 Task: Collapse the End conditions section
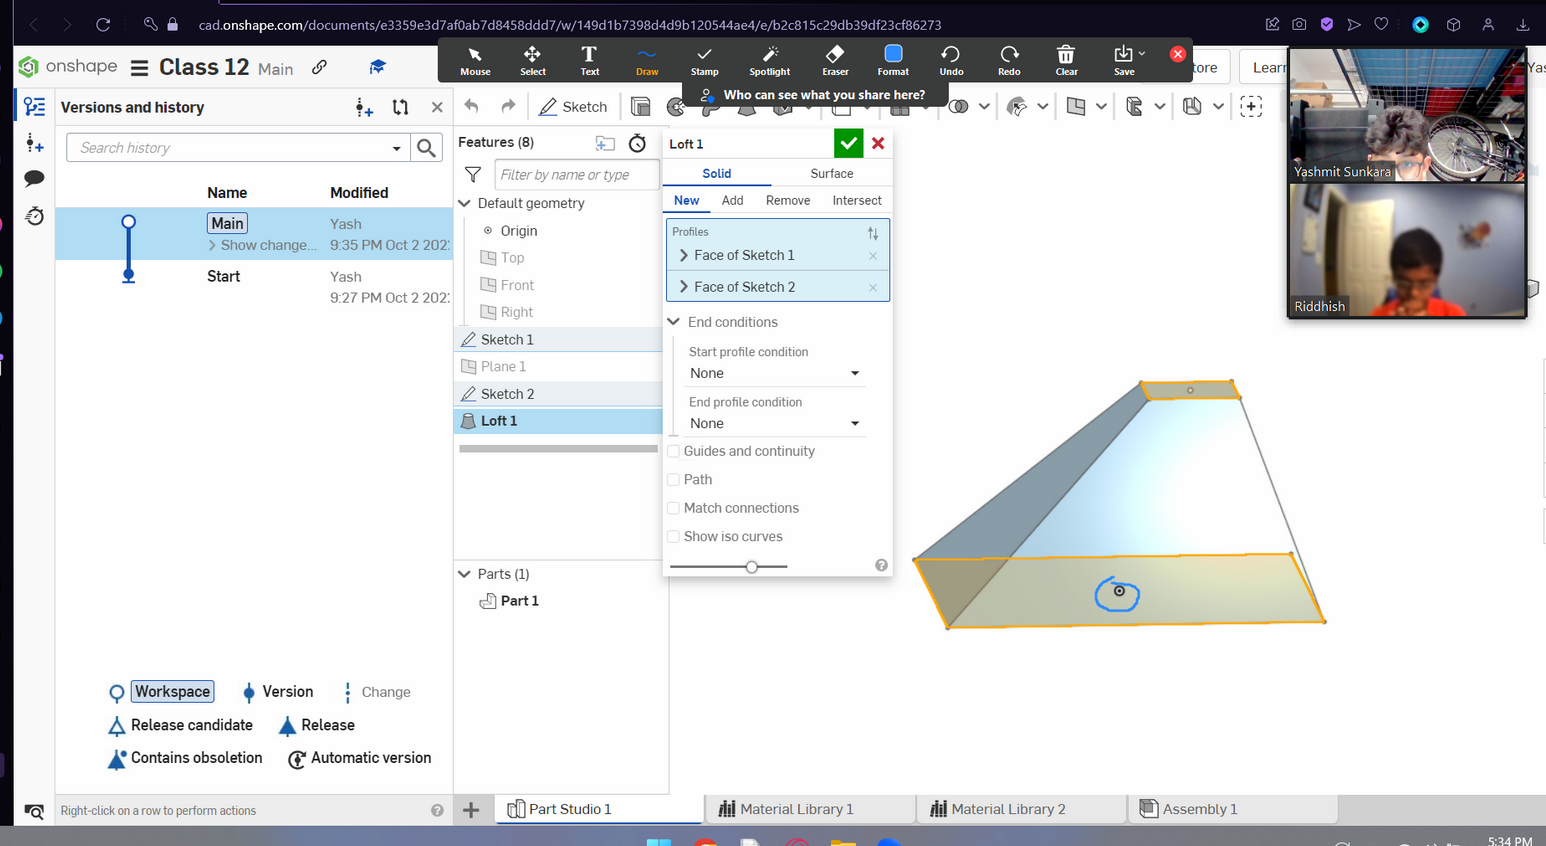(x=674, y=322)
